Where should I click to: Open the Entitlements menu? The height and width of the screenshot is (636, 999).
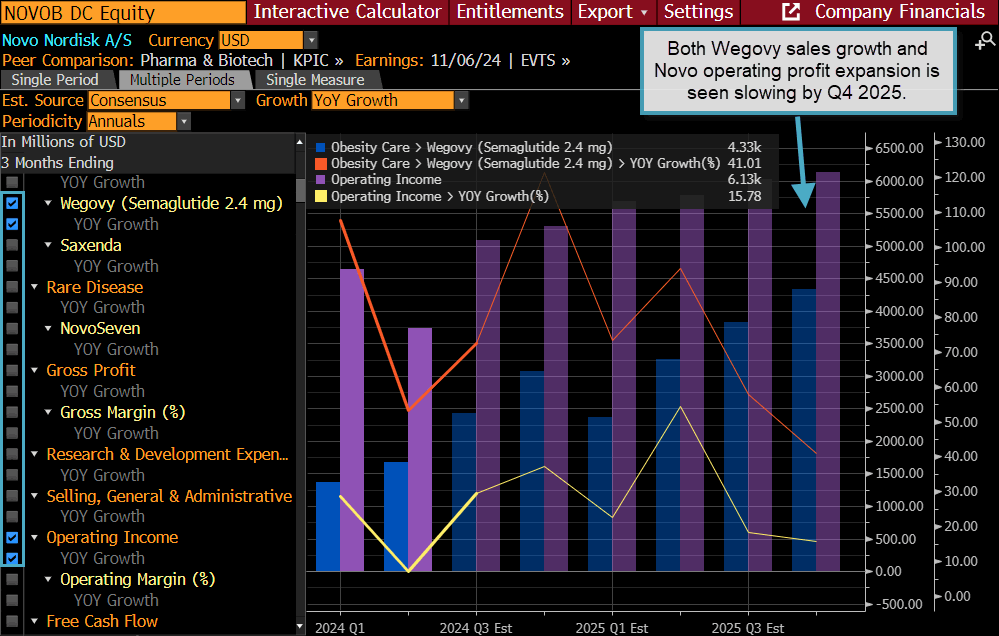click(x=510, y=11)
